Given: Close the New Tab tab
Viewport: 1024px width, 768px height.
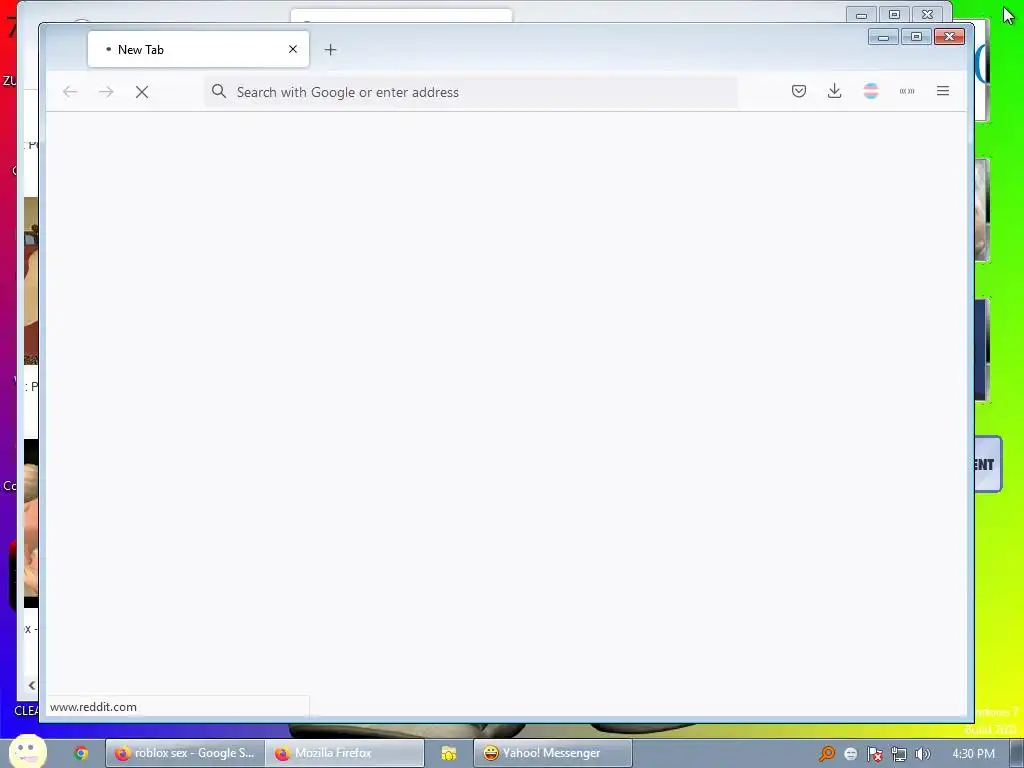Looking at the screenshot, I should click(293, 49).
